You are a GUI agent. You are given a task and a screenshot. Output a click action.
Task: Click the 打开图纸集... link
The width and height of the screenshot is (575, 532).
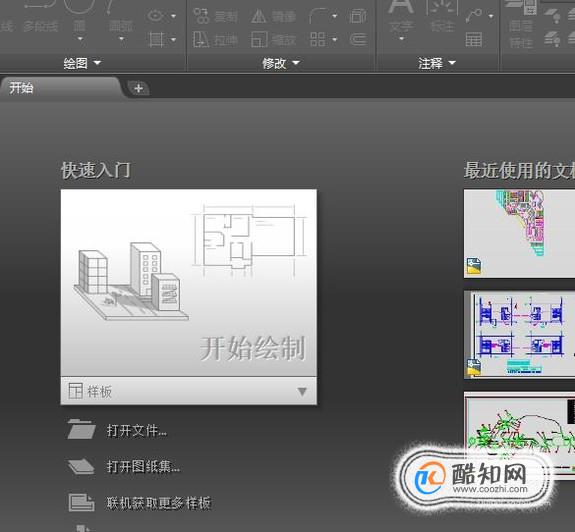(143, 466)
